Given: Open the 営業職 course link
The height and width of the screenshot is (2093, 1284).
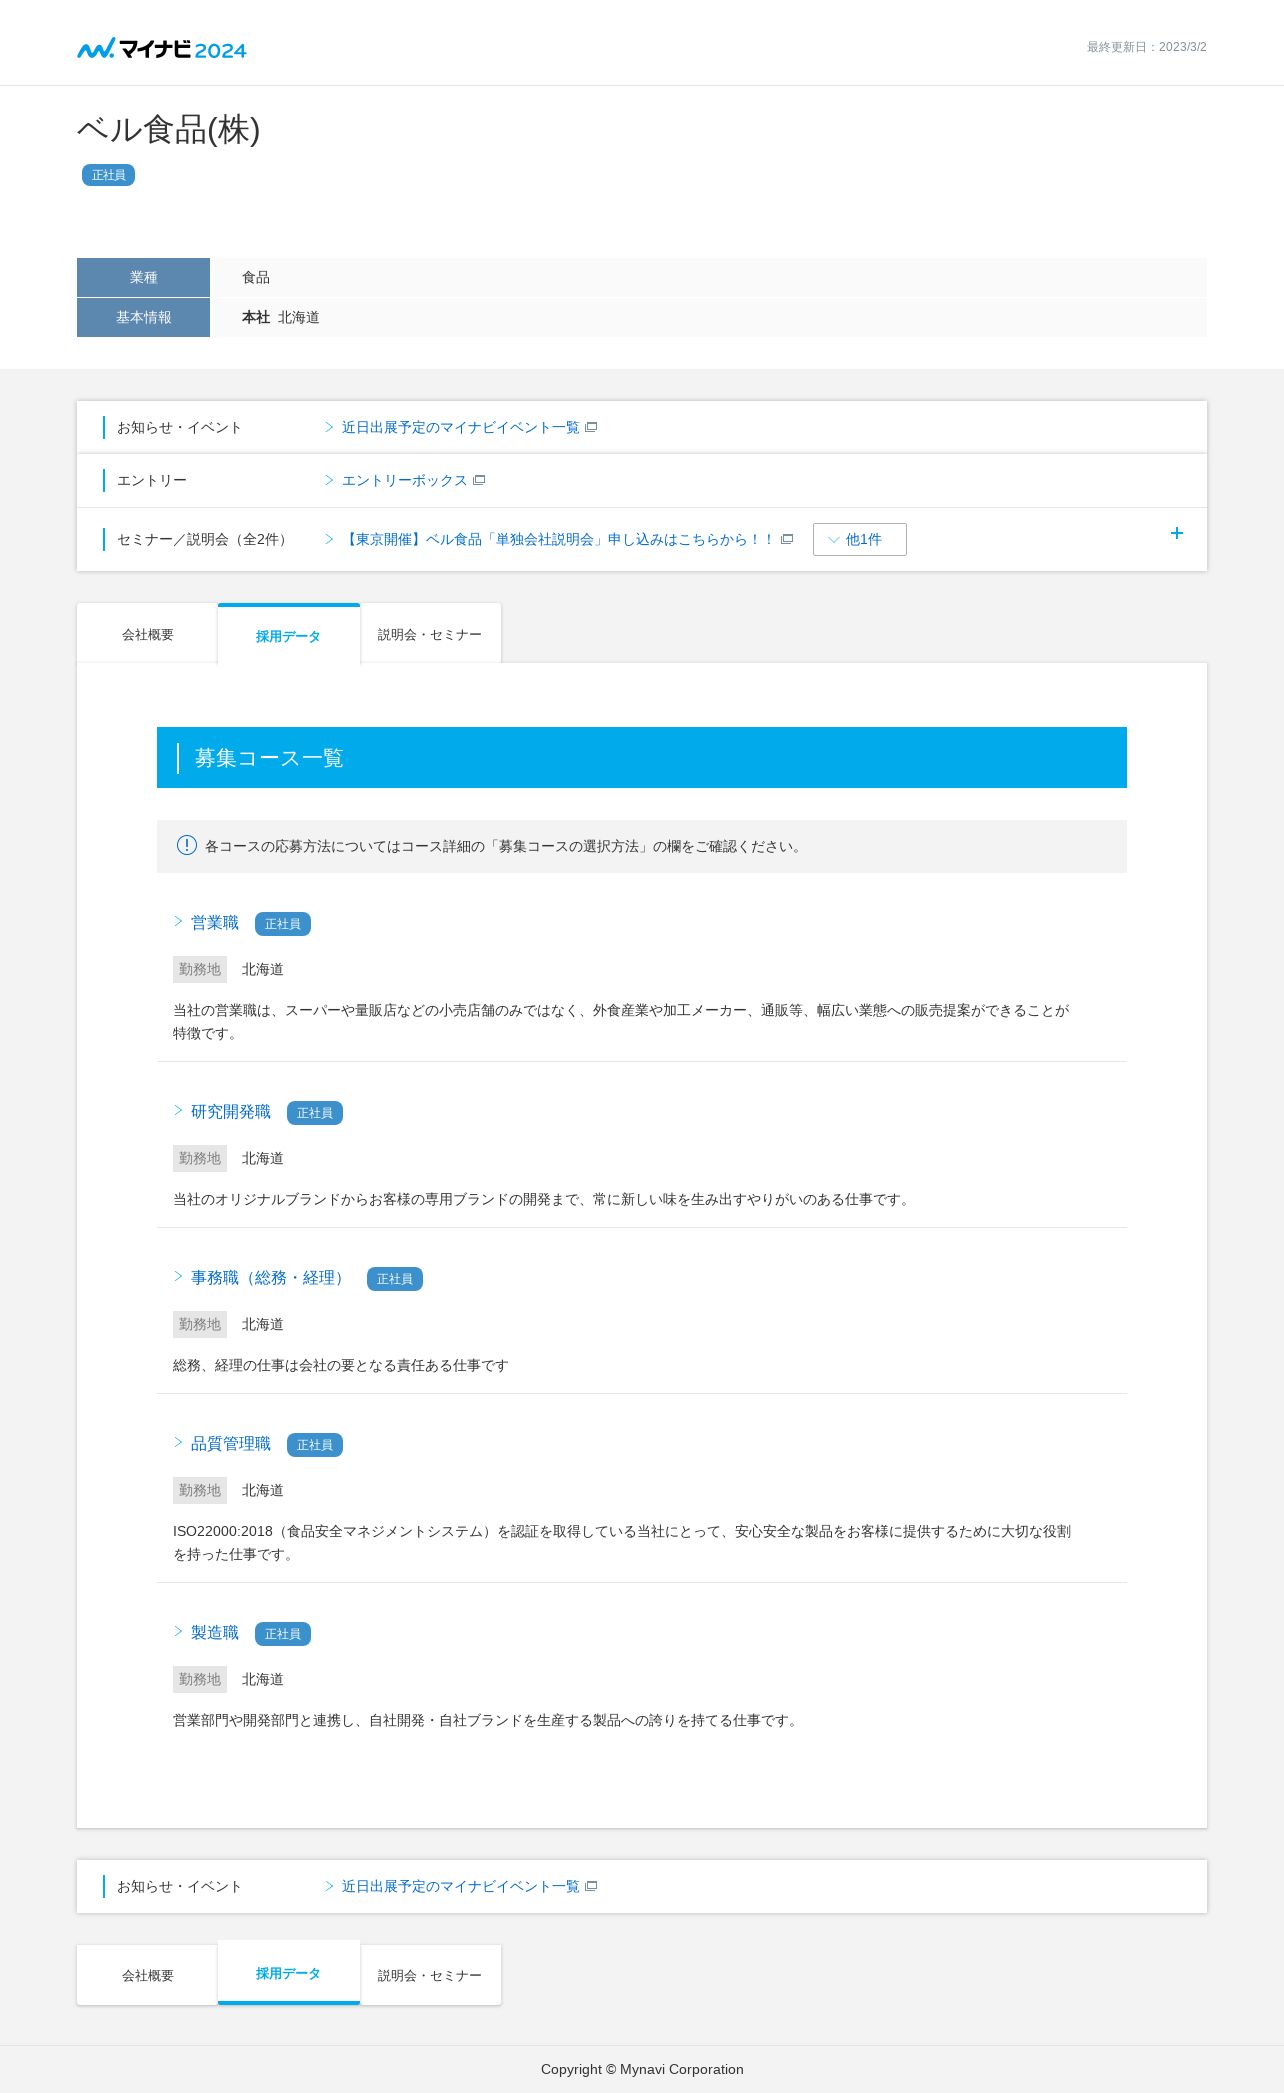Looking at the screenshot, I should (x=215, y=922).
